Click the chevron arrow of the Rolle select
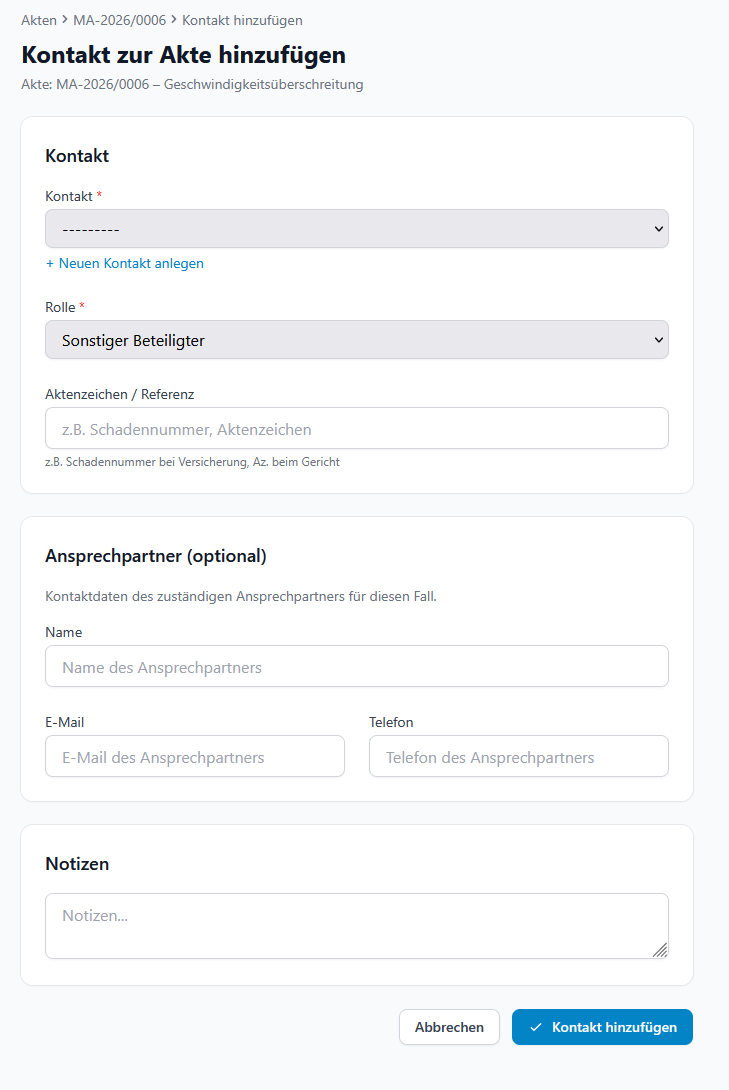Screen dimensions: 729x1090 pyautogui.click(x=658, y=340)
